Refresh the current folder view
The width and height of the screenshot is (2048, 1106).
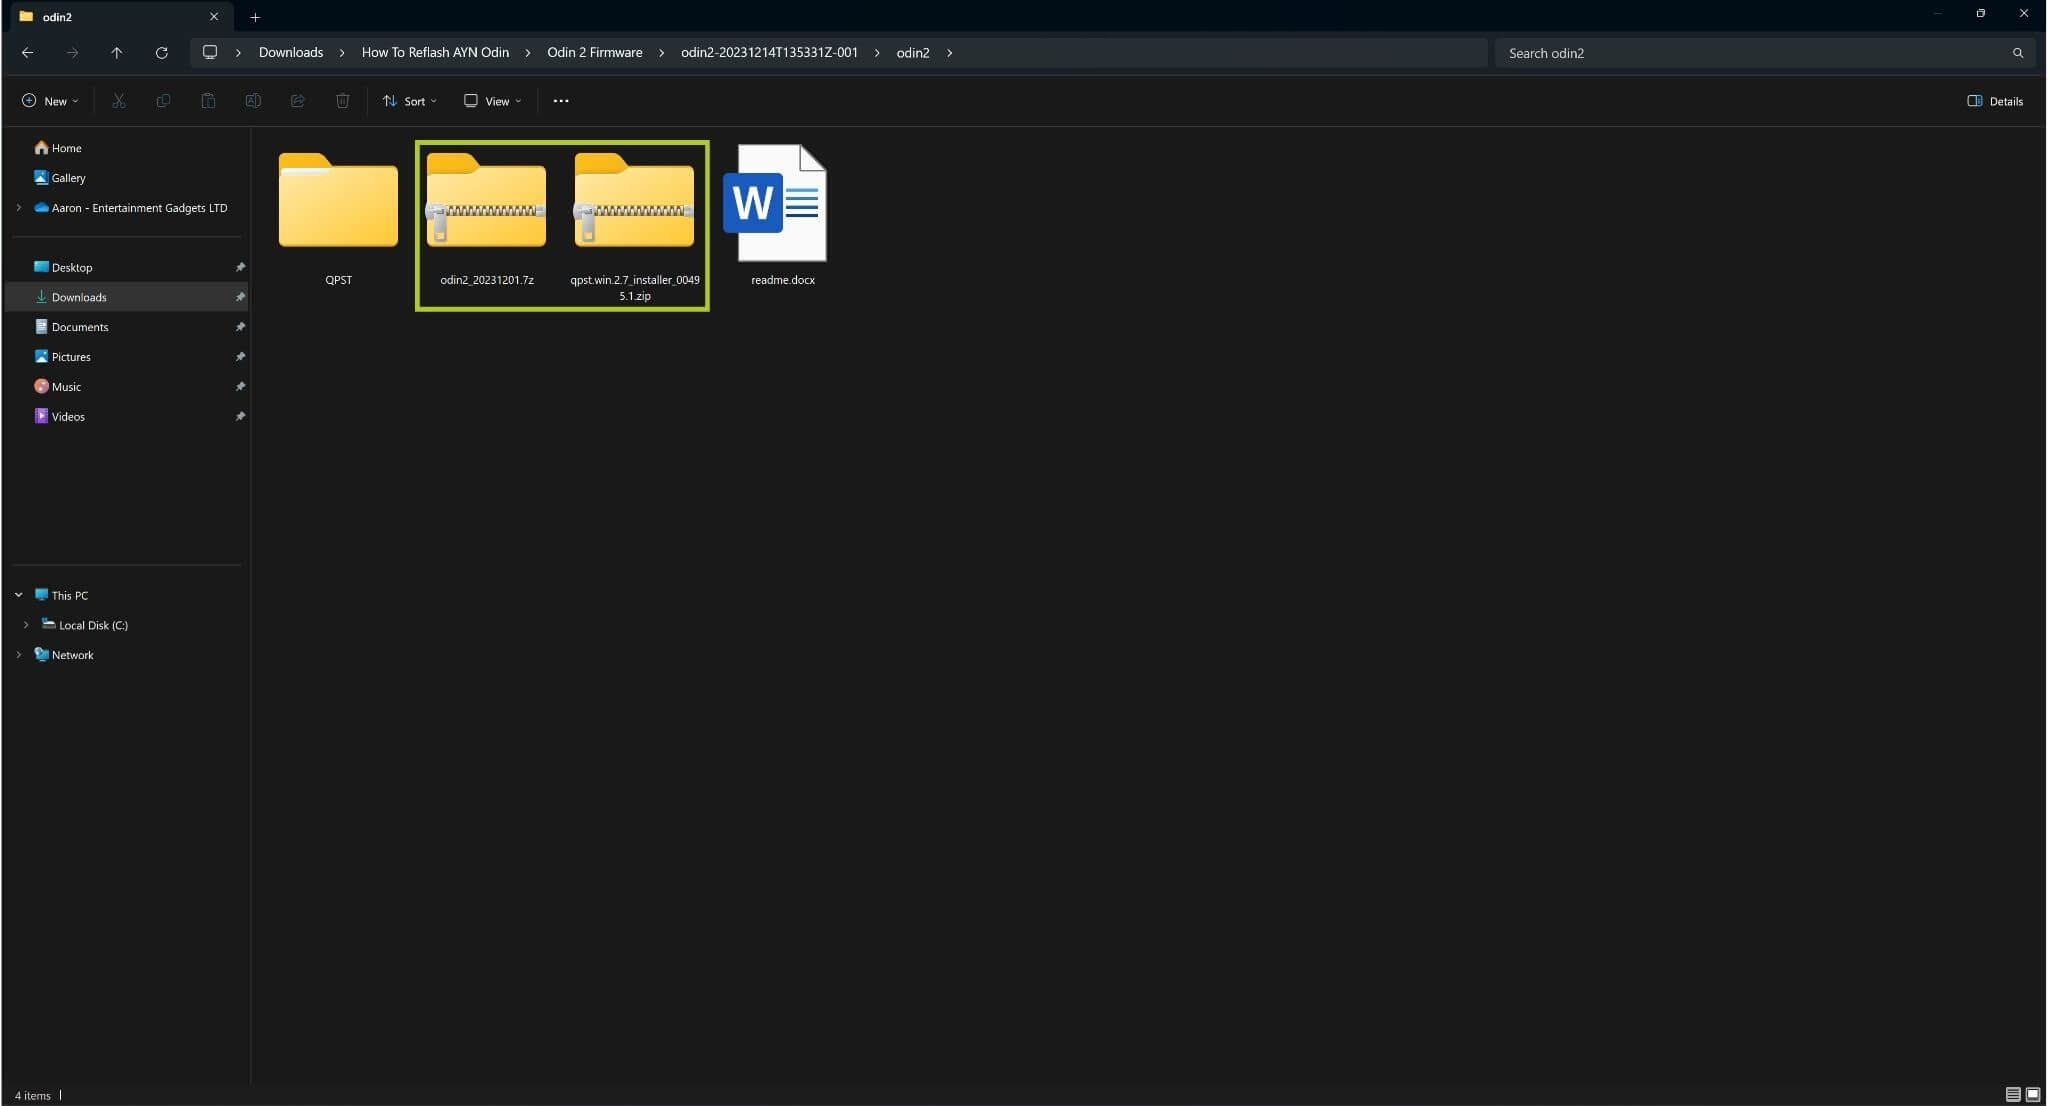[x=161, y=53]
